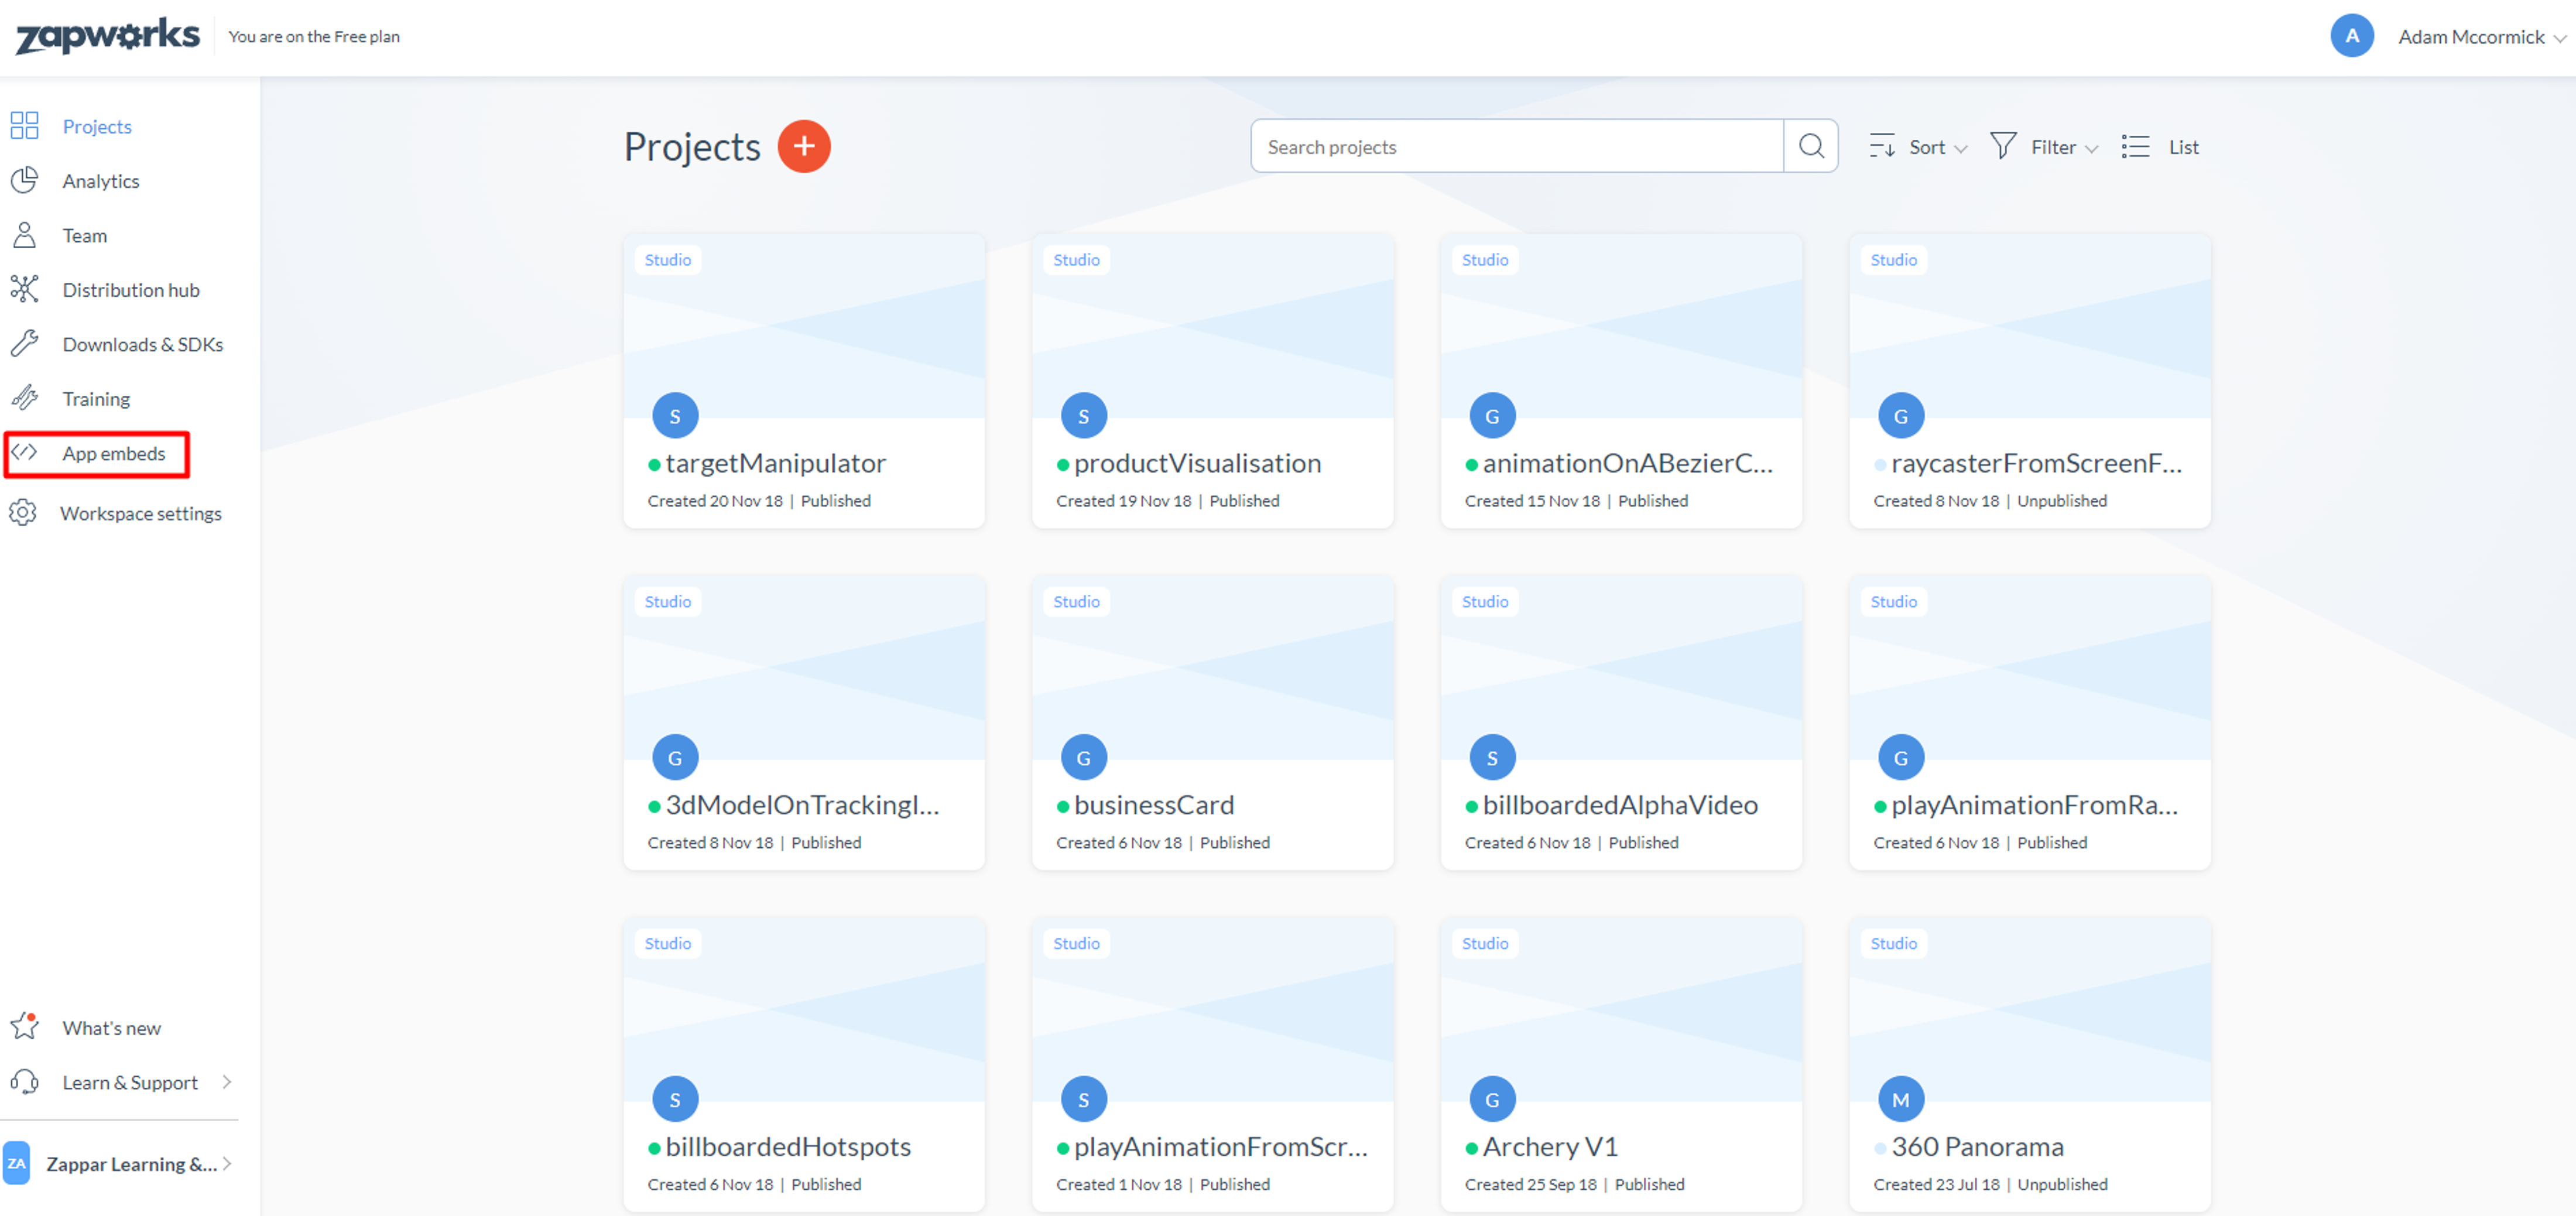2576x1216 pixels.
Task: Click the Filter funnel icon
Action: (2003, 146)
